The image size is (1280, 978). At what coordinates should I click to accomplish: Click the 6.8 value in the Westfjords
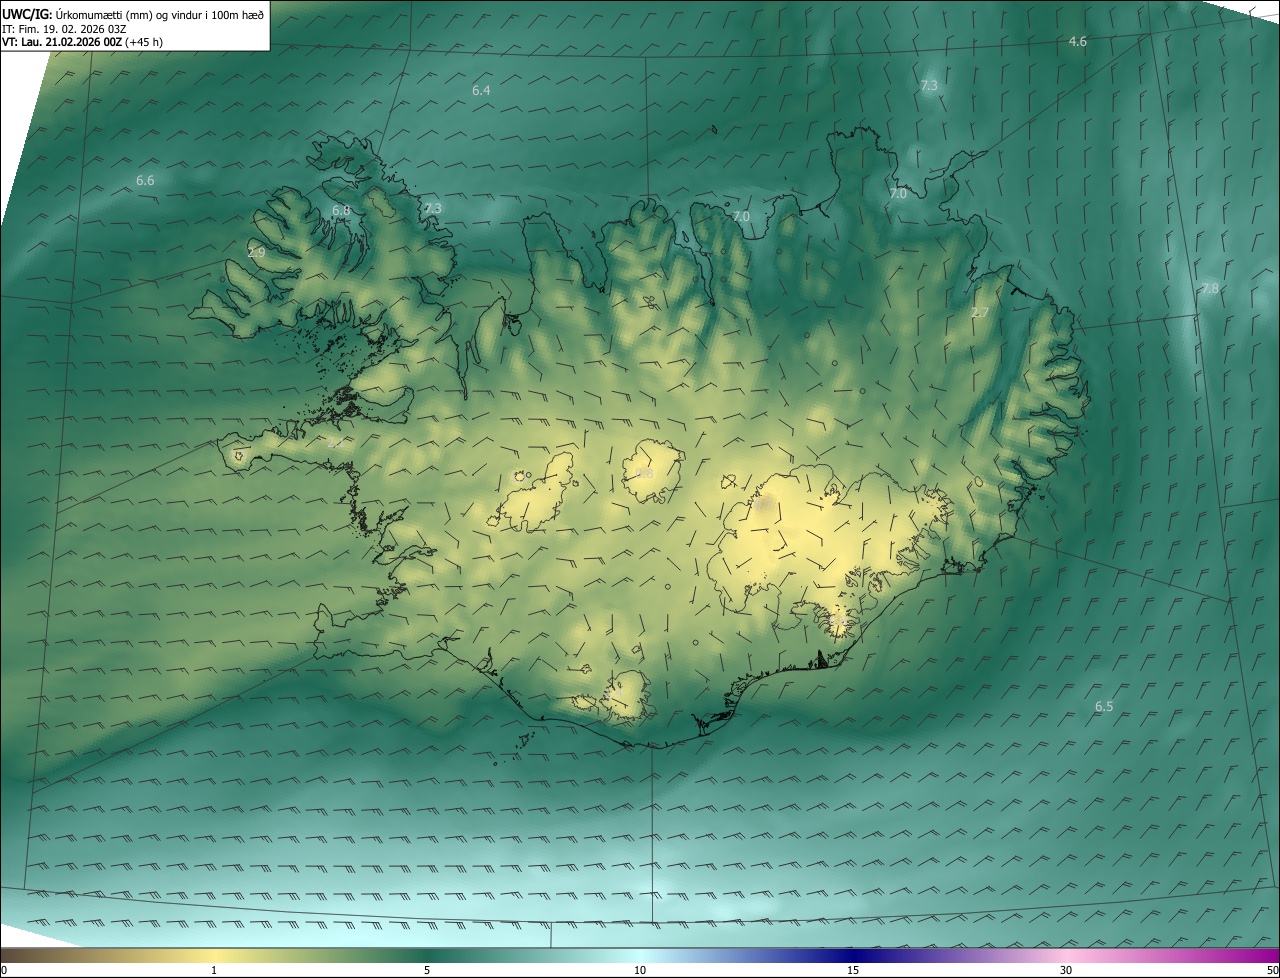pyautogui.click(x=341, y=210)
